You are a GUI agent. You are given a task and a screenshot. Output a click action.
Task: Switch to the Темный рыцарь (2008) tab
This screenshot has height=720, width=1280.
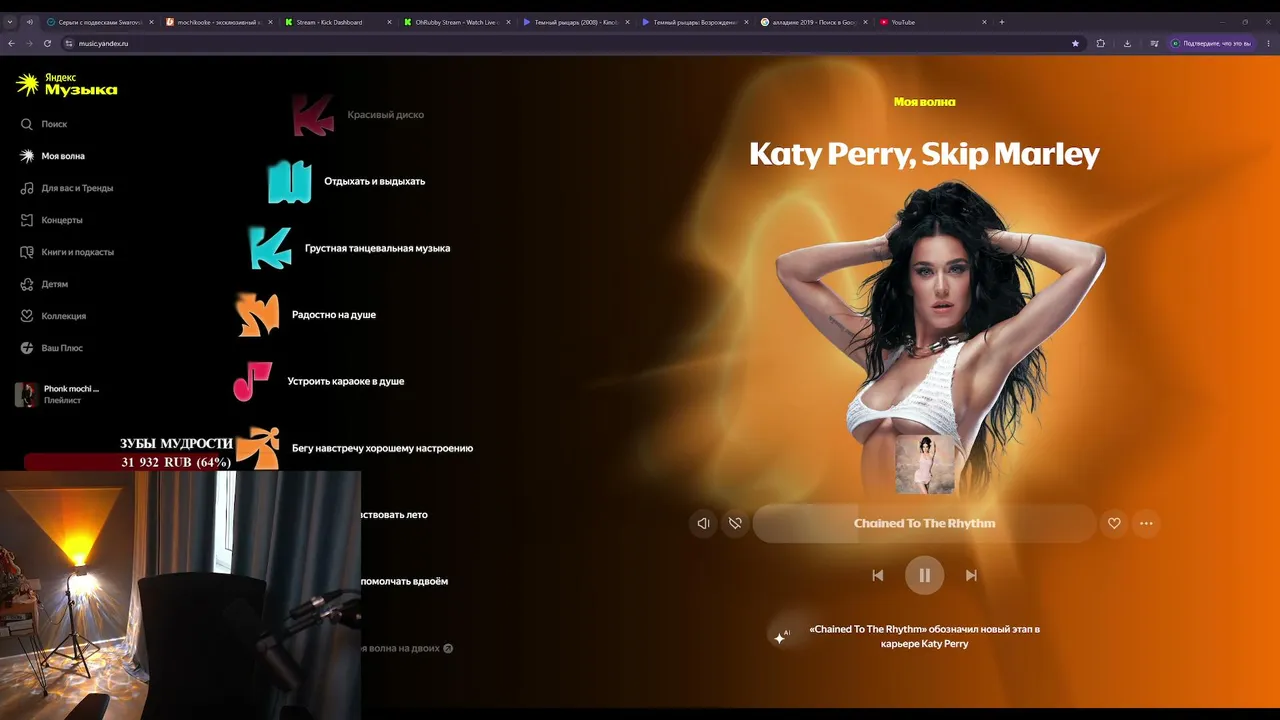click(575, 22)
